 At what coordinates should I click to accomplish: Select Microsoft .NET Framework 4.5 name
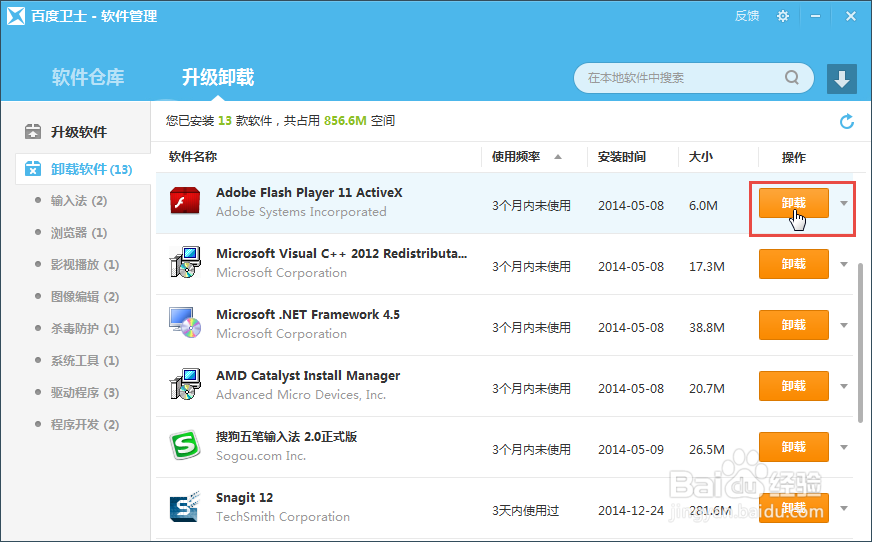[x=308, y=315]
